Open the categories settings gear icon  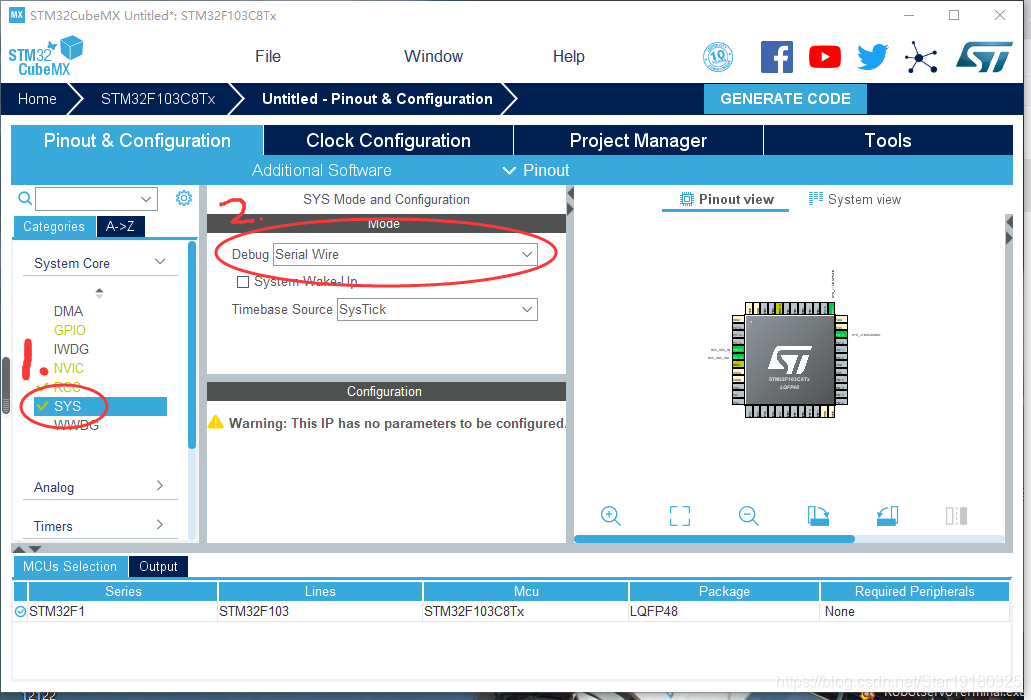(x=183, y=198)
